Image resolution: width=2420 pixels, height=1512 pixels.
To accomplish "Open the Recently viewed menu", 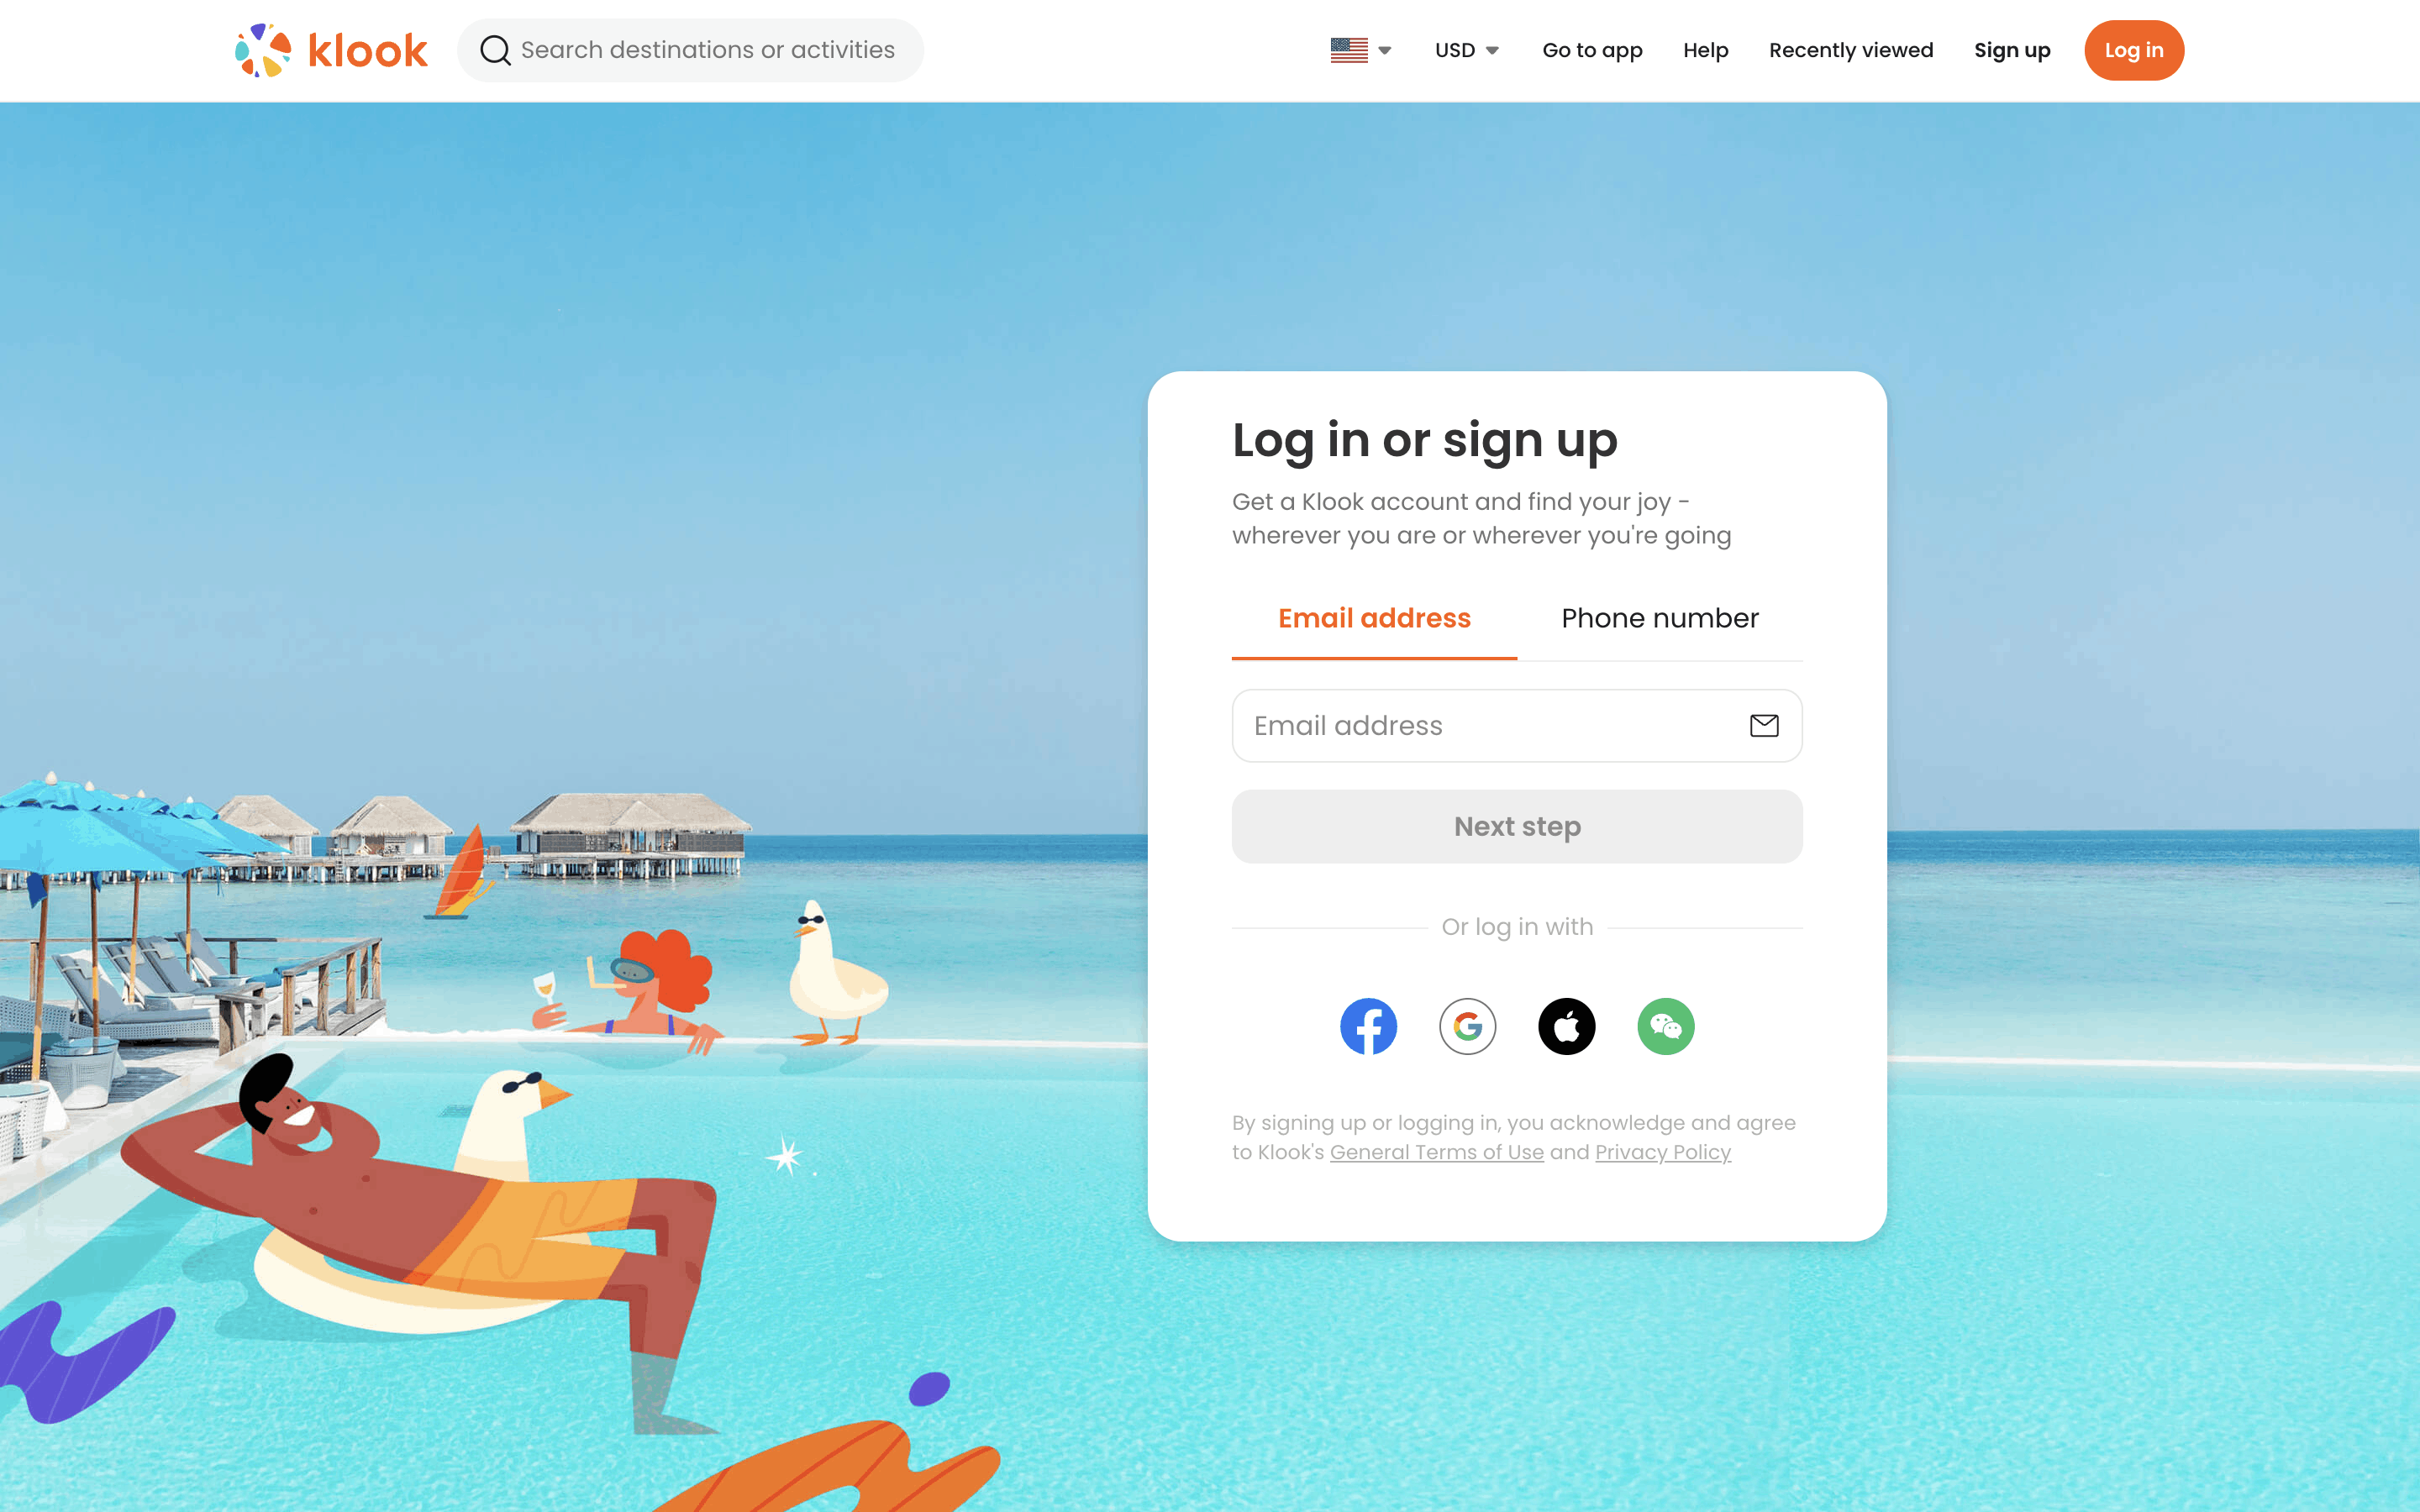I will pos(1851,50).
